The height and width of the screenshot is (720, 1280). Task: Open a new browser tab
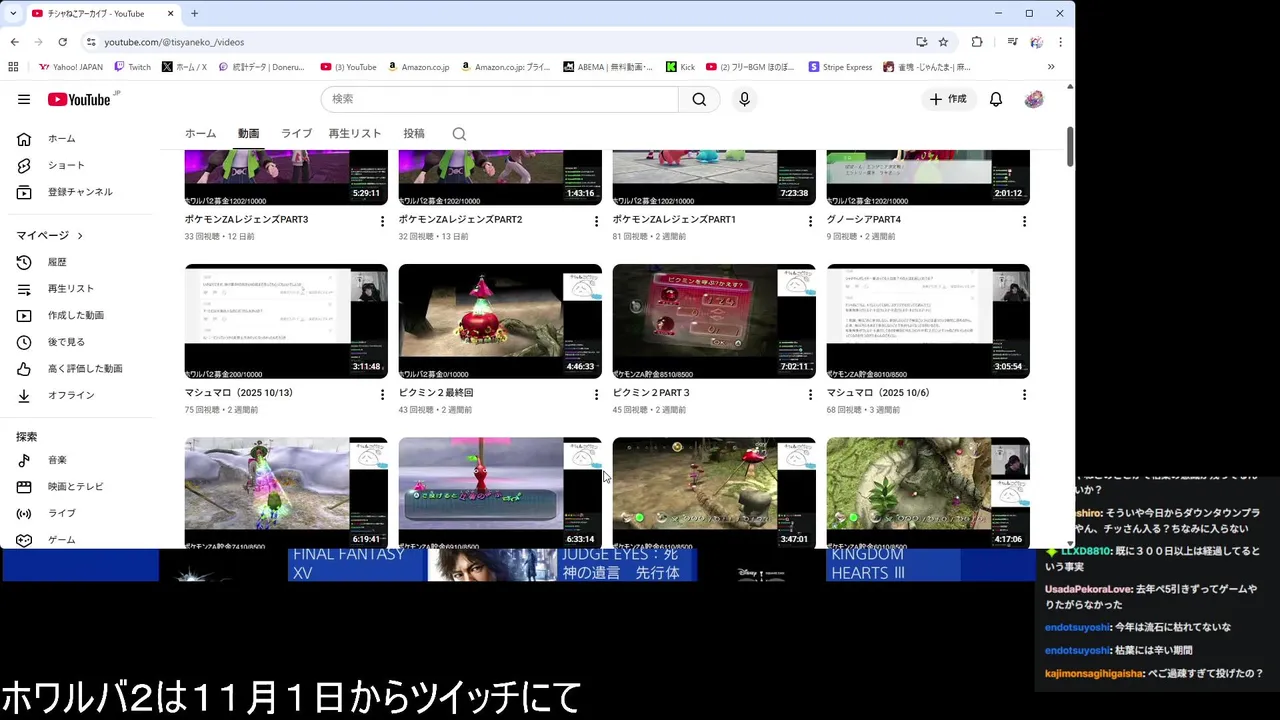(x=194, y=13)
